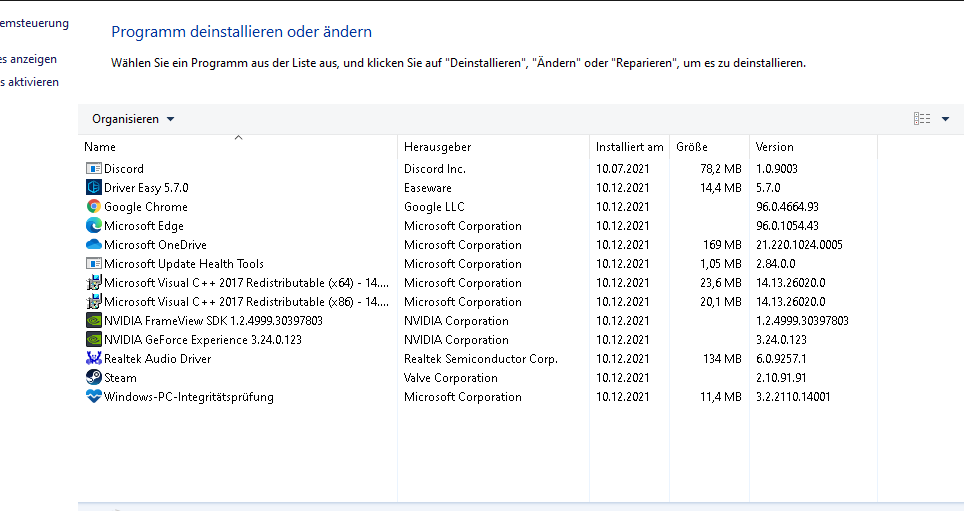Sort by Installiert am column header
Image resolution: width=964 pixels, height=511 pixels.
click(x=629, y=147)
